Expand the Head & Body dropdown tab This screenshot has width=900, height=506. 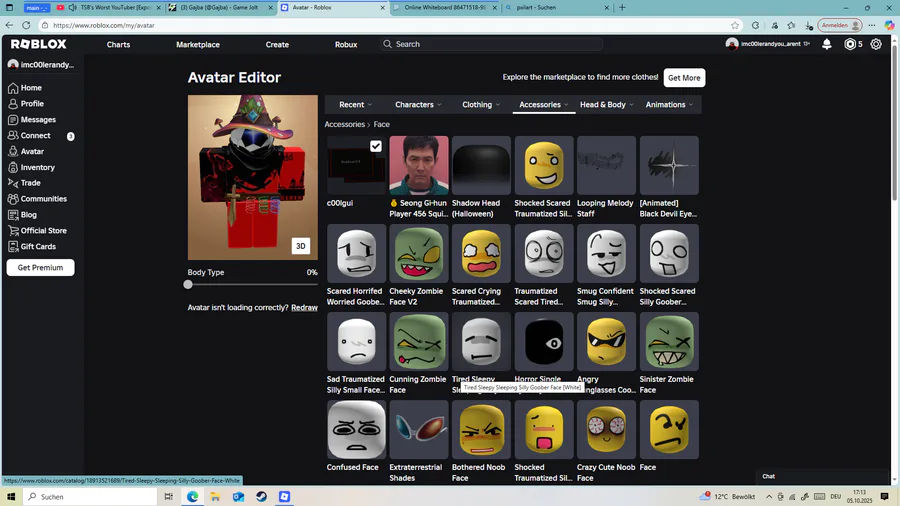coord(607,104)
